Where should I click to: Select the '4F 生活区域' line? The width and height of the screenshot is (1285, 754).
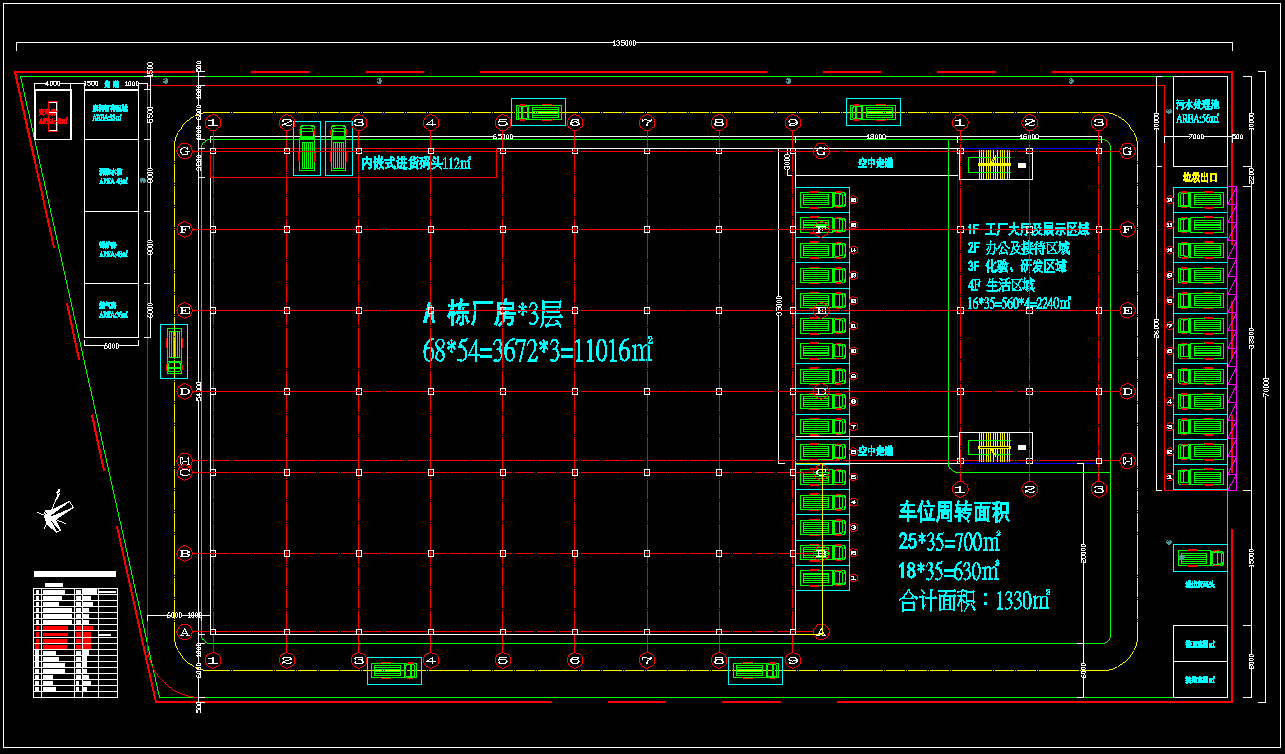(x=1000, y=284)
